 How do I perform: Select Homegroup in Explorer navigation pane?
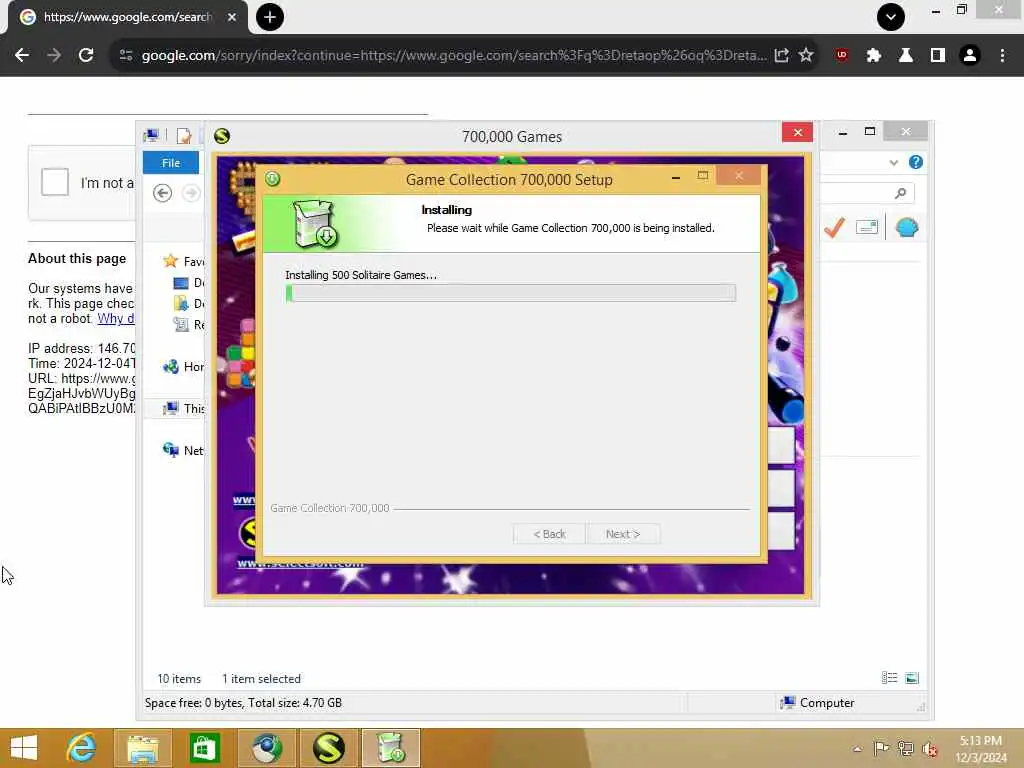tap(184, 366)
